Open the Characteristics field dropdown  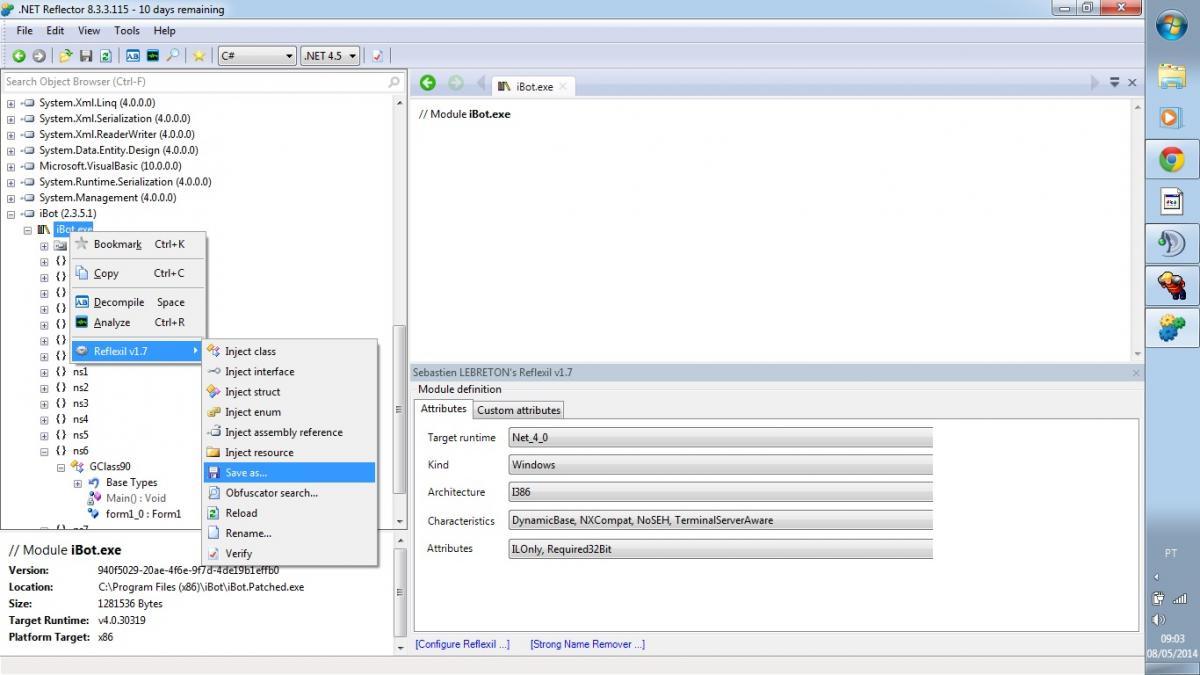[720, 521]
